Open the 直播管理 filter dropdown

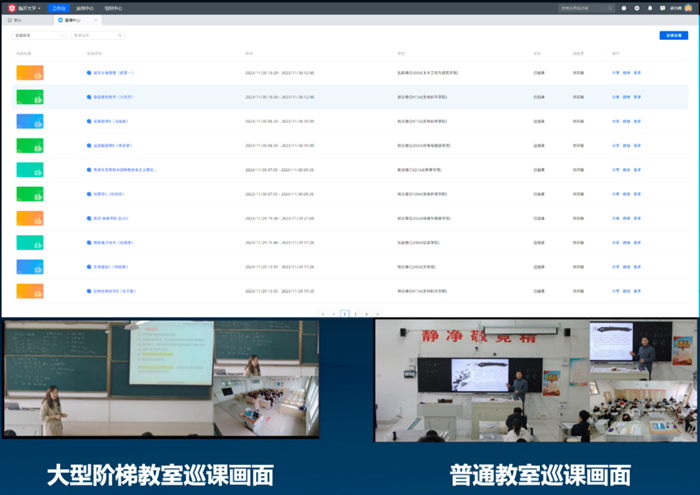point(39,35)
